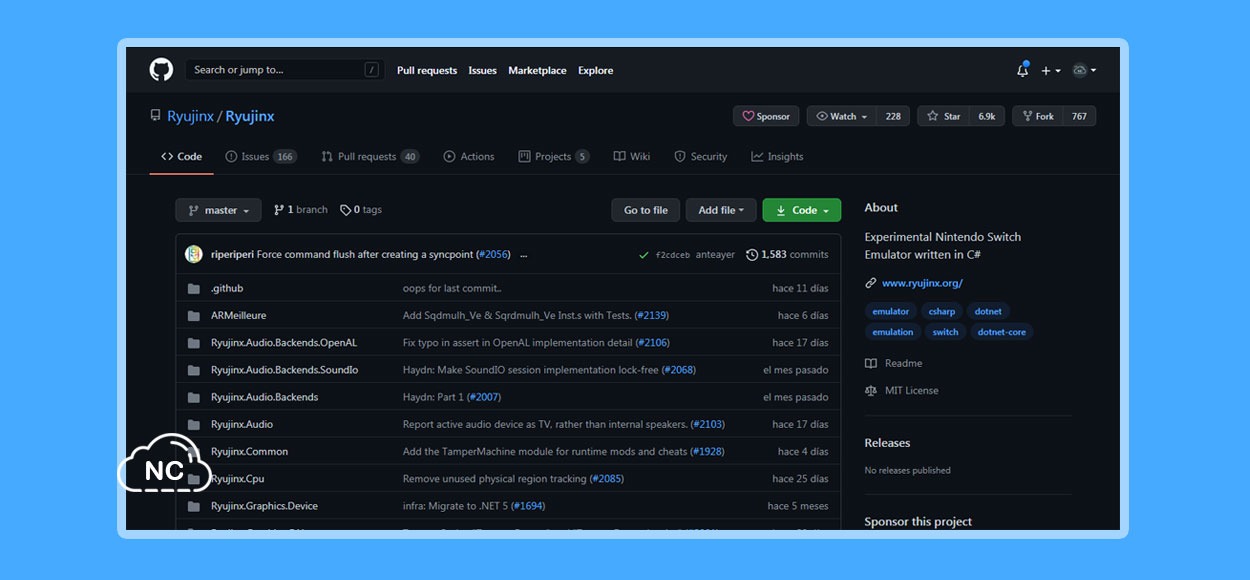Click the Ryujinx.Audio.Backends.SoundIo folder icon
Viewport: 1250px width, 580px height.
[x=194, y=370]
